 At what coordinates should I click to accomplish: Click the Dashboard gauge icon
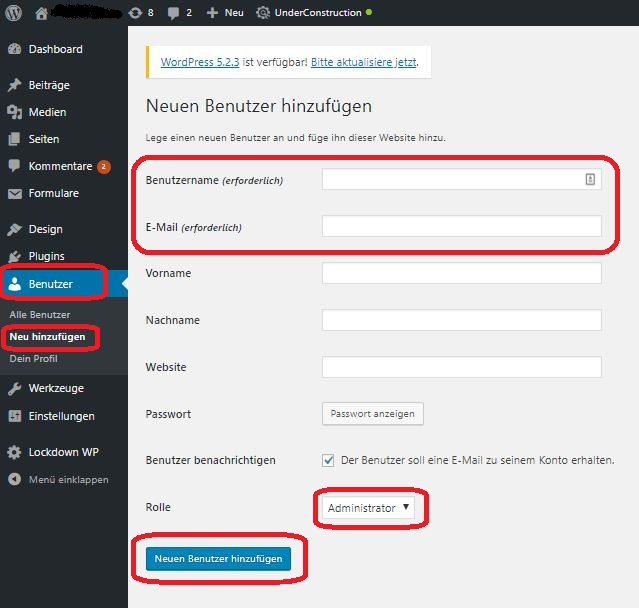(15, 49)
